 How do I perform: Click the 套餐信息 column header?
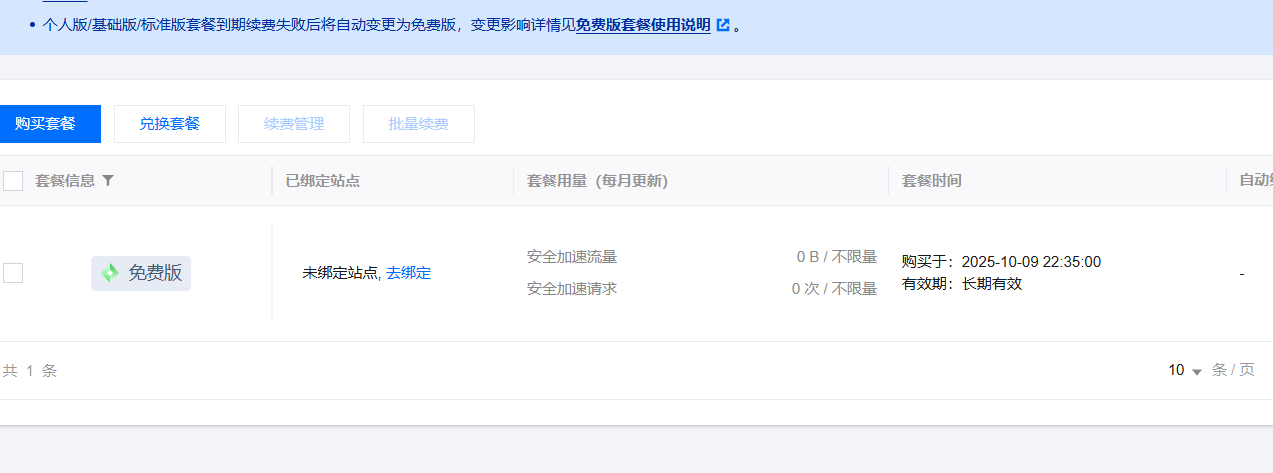click(65, 181)
